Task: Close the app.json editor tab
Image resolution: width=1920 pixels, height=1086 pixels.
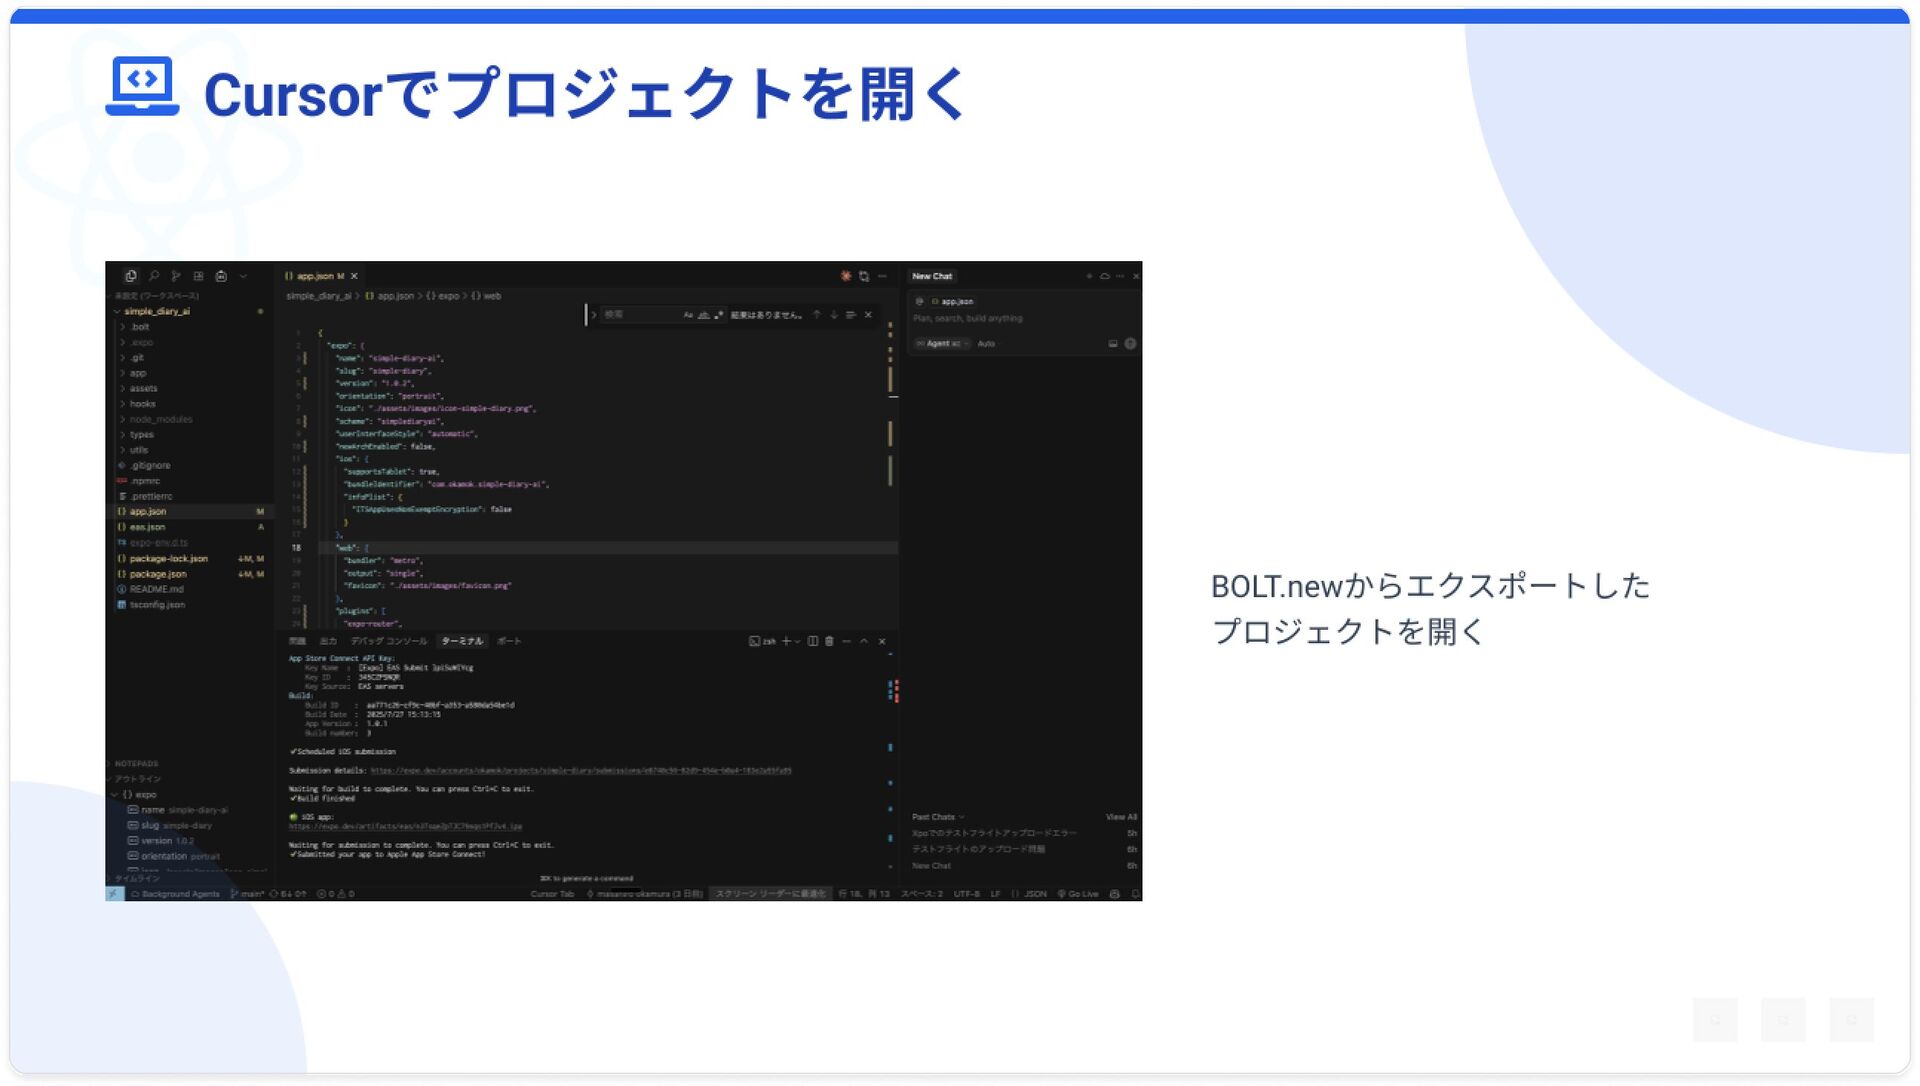Action: (x=354, y=276)
